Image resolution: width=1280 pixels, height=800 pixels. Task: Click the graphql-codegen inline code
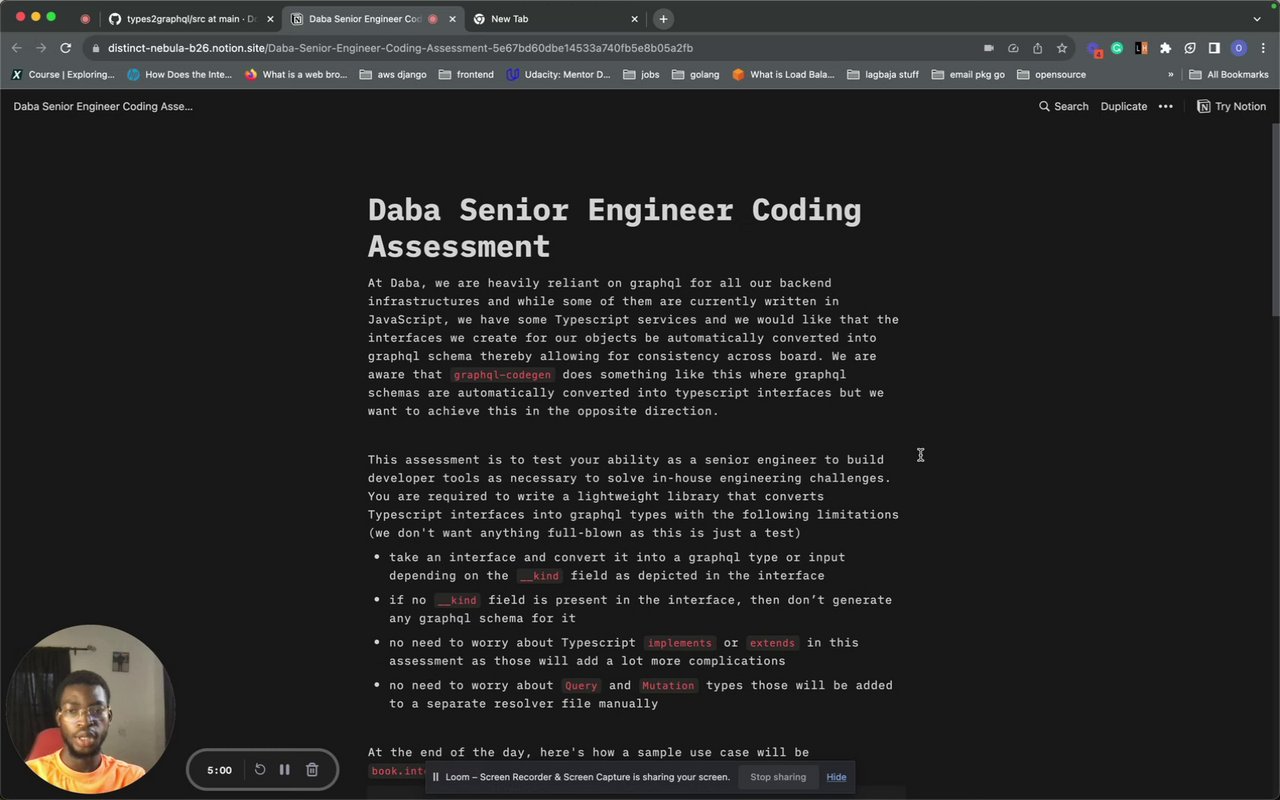point(502,375)
